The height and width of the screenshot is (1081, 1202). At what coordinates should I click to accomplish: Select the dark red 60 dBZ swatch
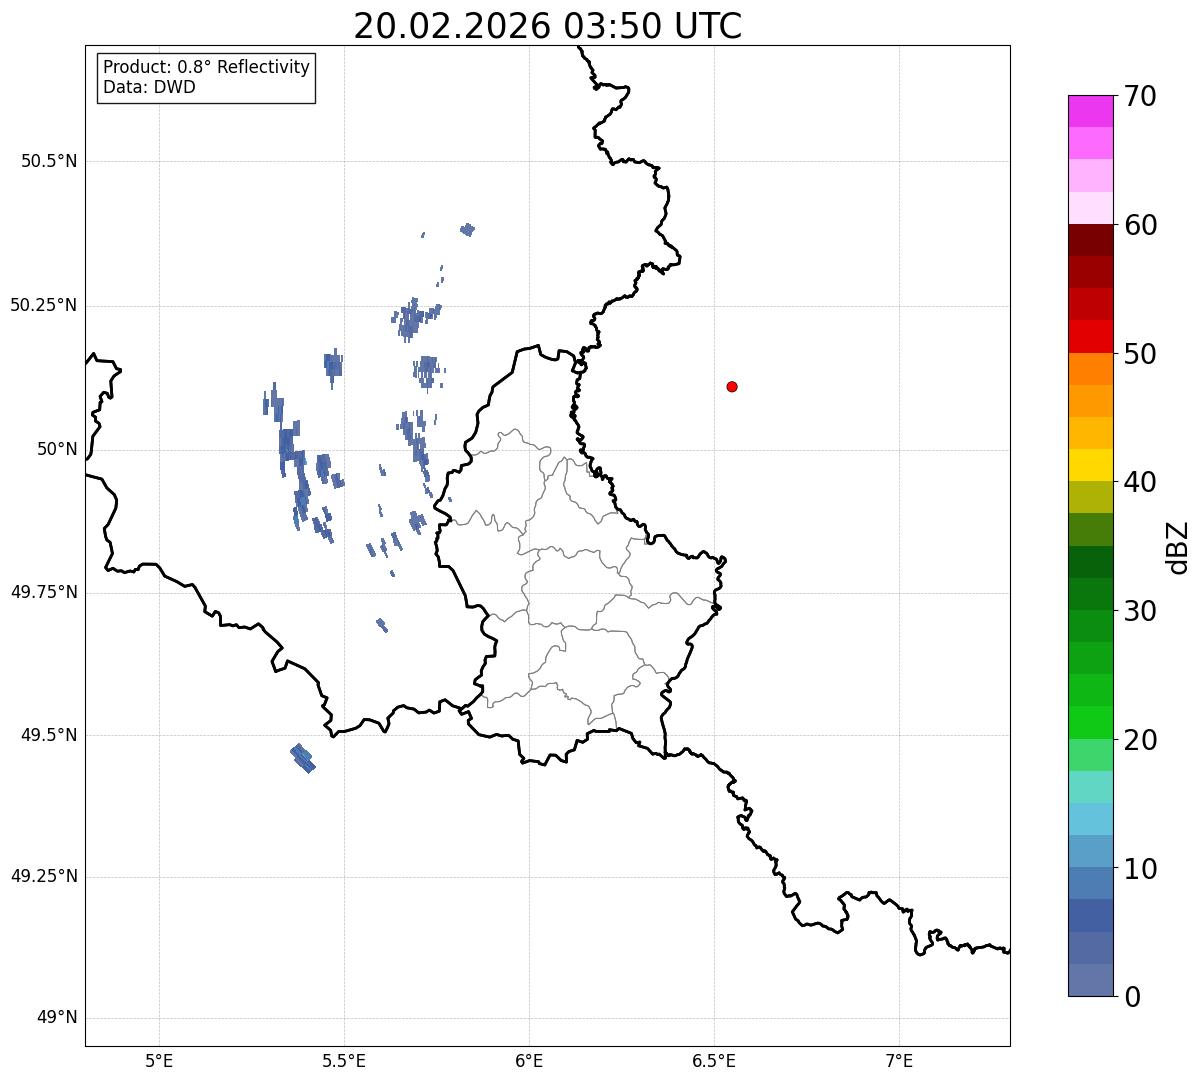pos(1090,240)
